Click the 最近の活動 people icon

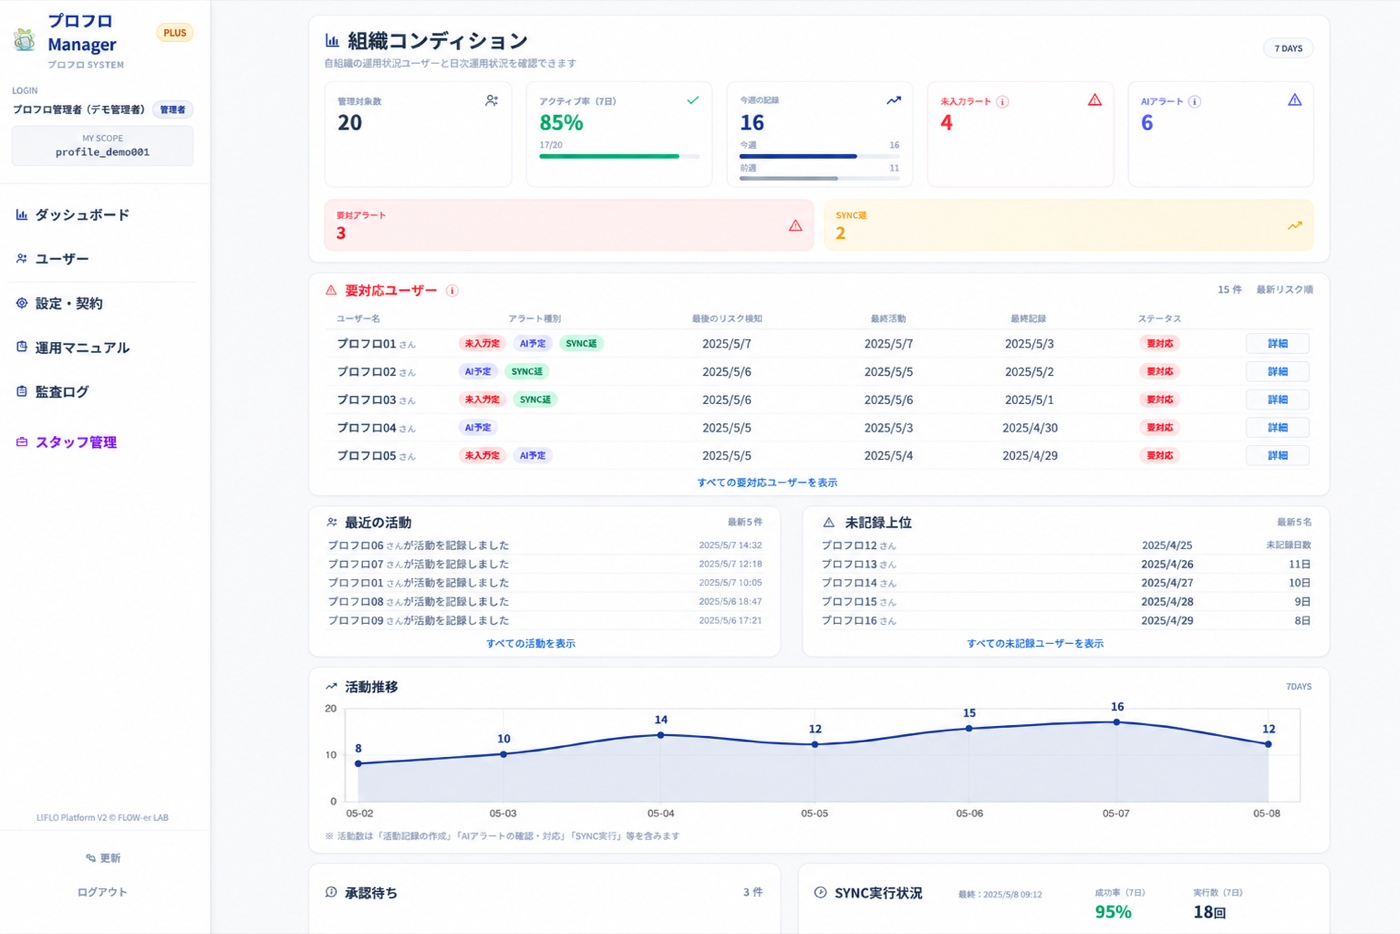click(332, 522)
